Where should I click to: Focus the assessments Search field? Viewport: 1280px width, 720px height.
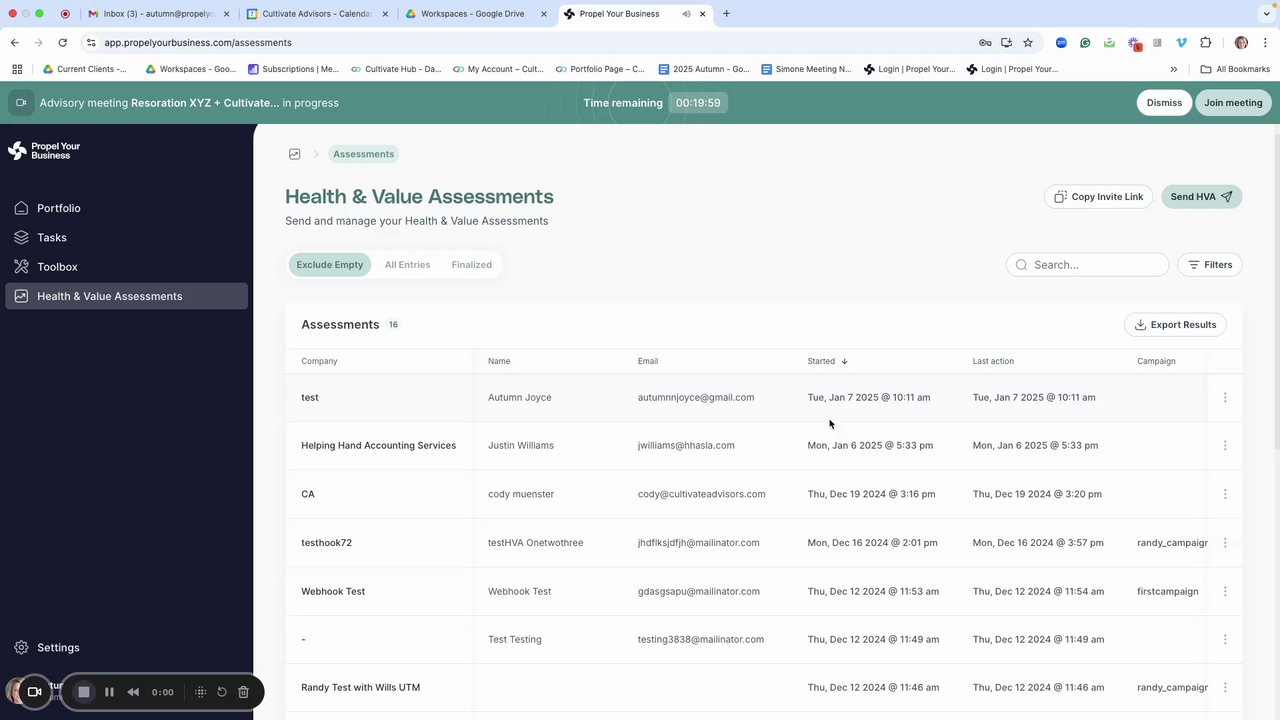tap(1088, 265)
